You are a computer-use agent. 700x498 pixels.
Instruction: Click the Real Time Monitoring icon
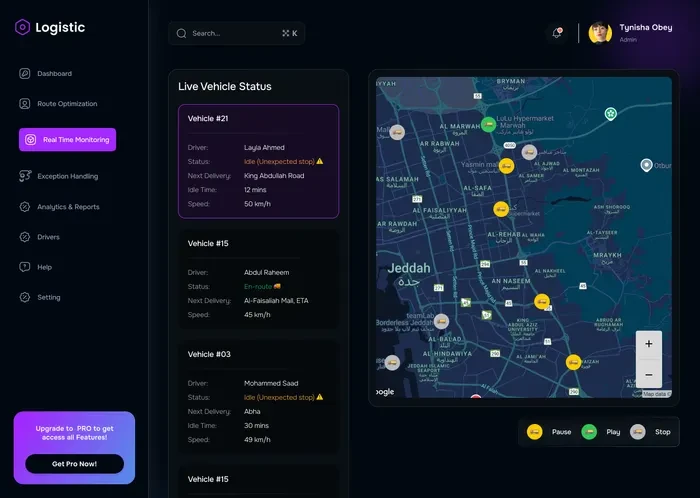(30, 140)
